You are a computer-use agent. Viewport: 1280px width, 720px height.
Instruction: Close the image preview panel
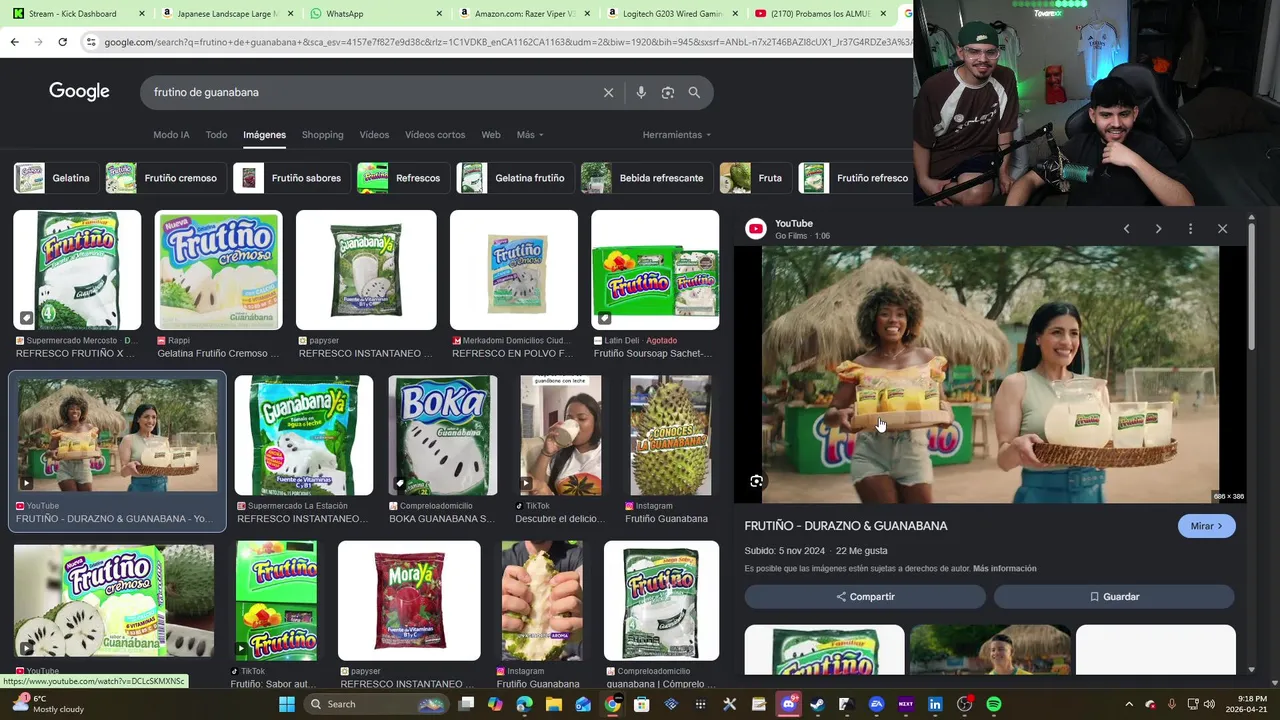coord(1222,229)
